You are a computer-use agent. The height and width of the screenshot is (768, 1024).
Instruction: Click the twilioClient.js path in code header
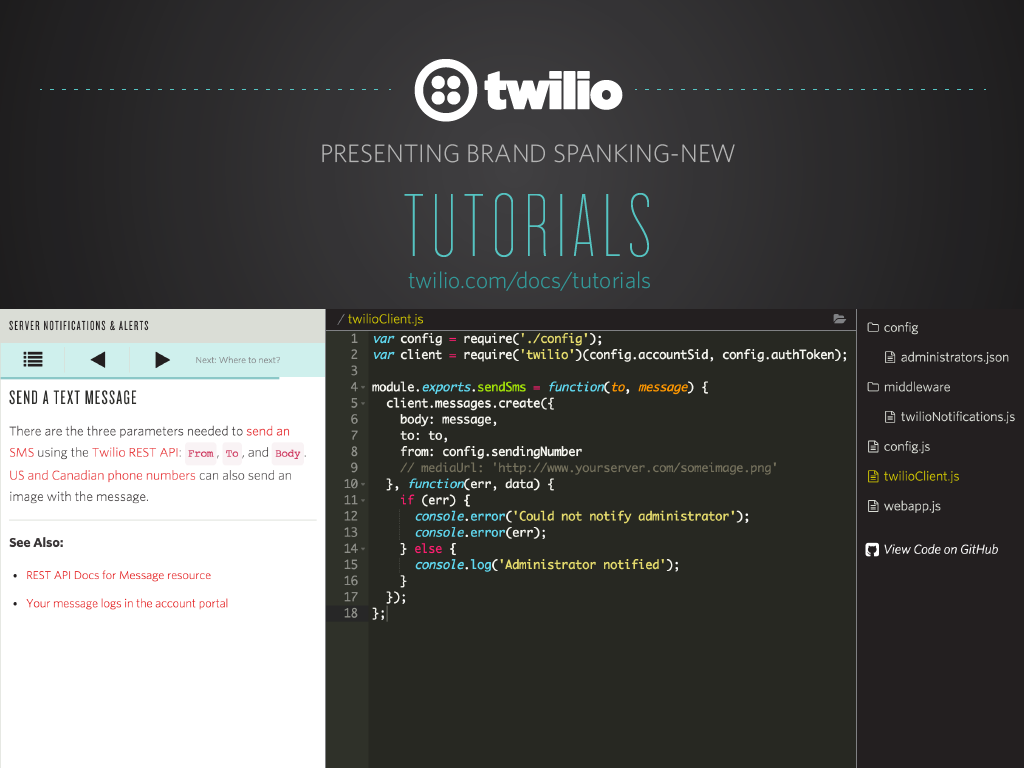click(385, 319)
